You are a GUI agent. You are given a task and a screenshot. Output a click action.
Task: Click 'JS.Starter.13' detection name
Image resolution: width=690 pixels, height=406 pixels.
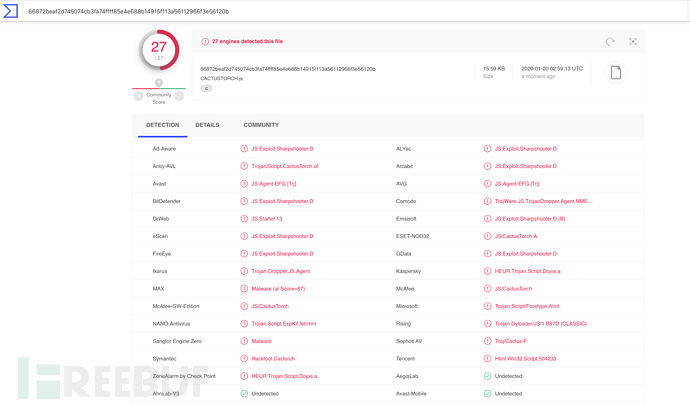267,219
